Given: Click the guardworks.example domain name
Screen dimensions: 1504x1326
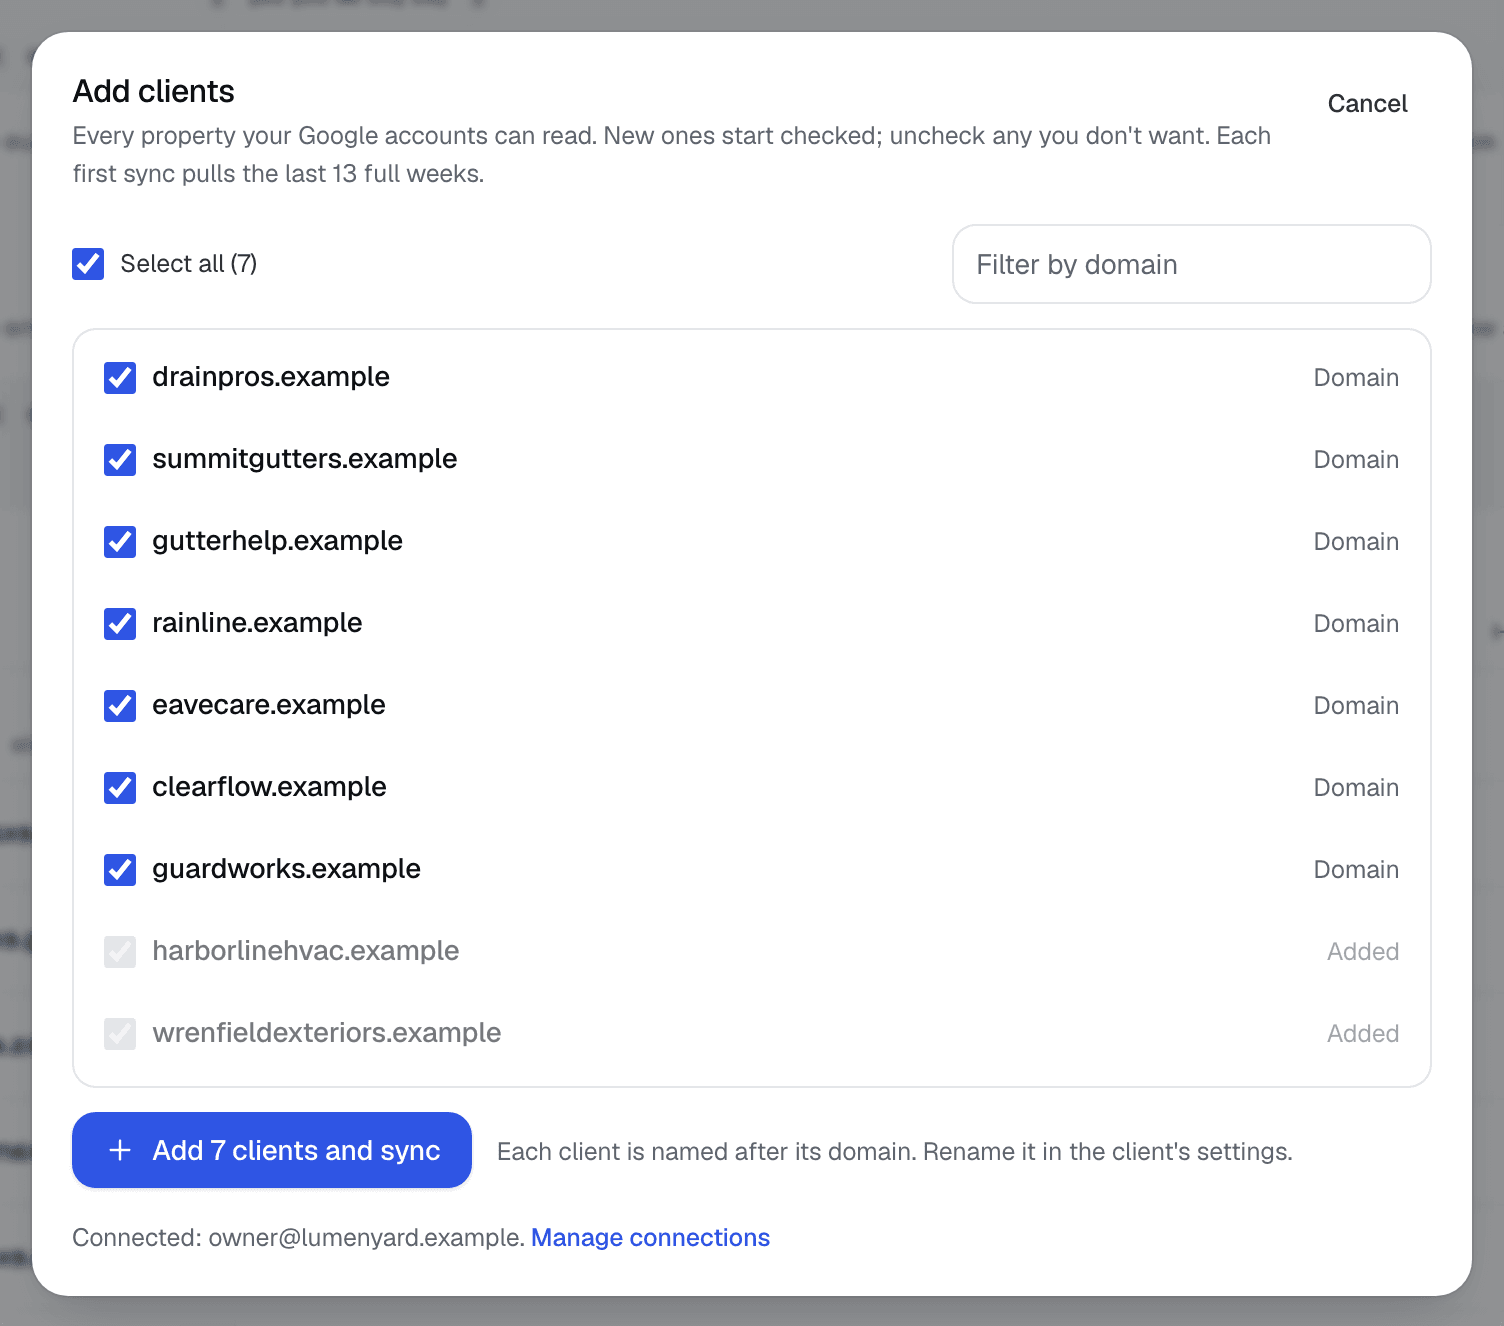Looking at the screenshot, I should tap(287, 869).
